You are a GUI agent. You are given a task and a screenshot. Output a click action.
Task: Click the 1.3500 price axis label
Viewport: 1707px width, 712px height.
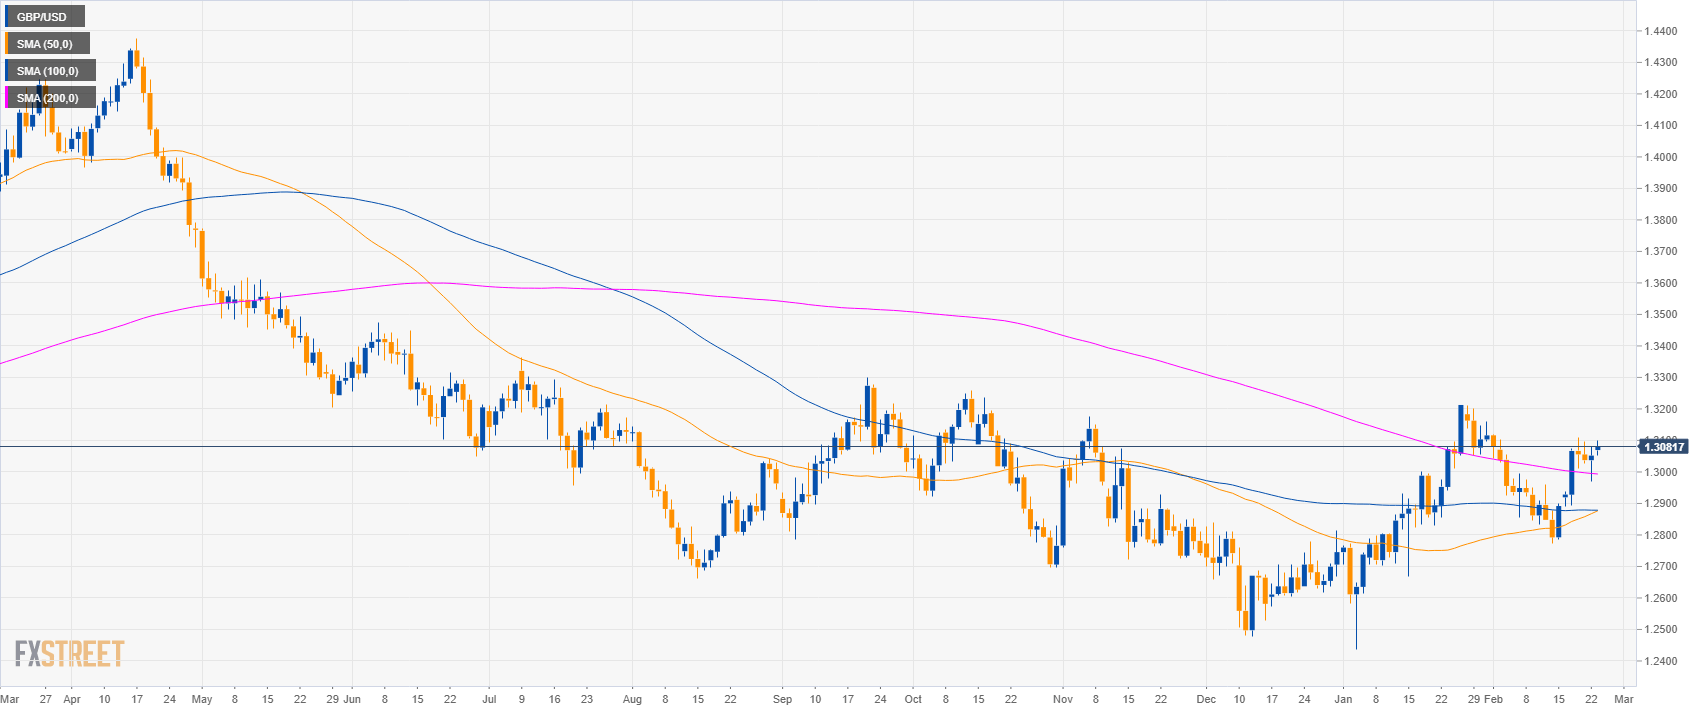pyautogui.click(x=1661, y=315)
